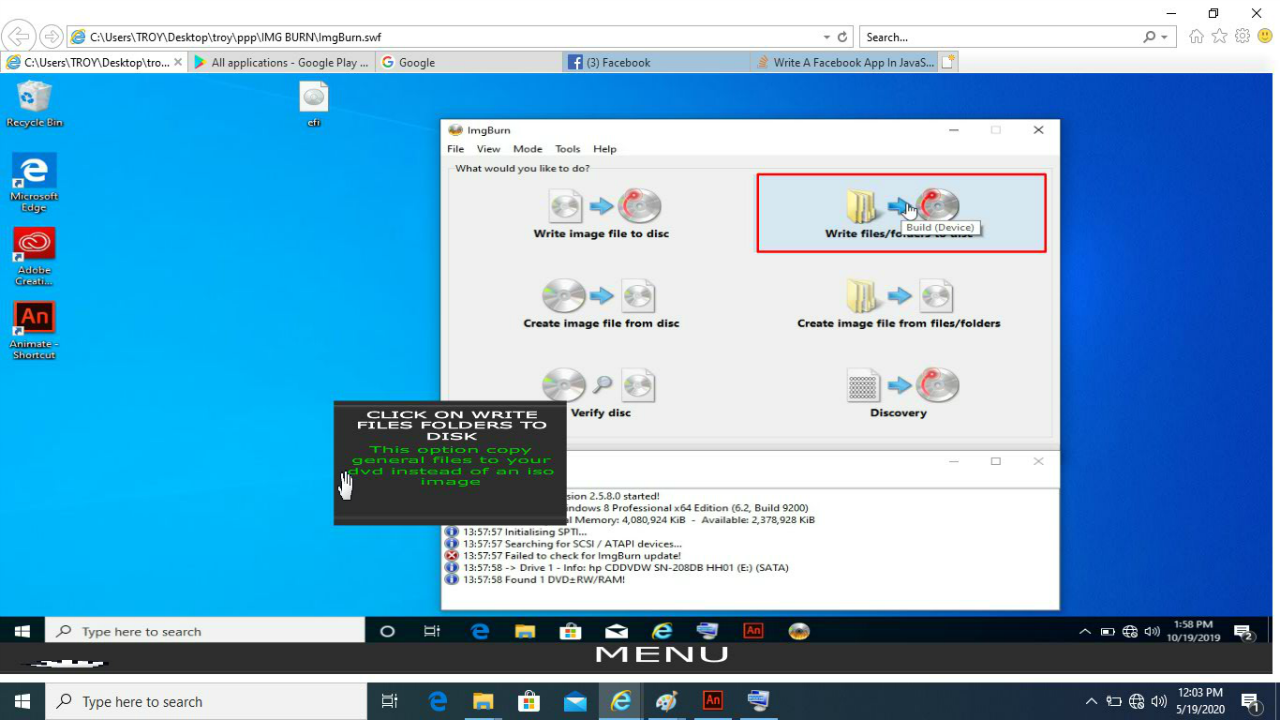This screenshot has height=720, width=1280.
Task: Click the smiley feedback icon
Action: tap(1265, 37)
